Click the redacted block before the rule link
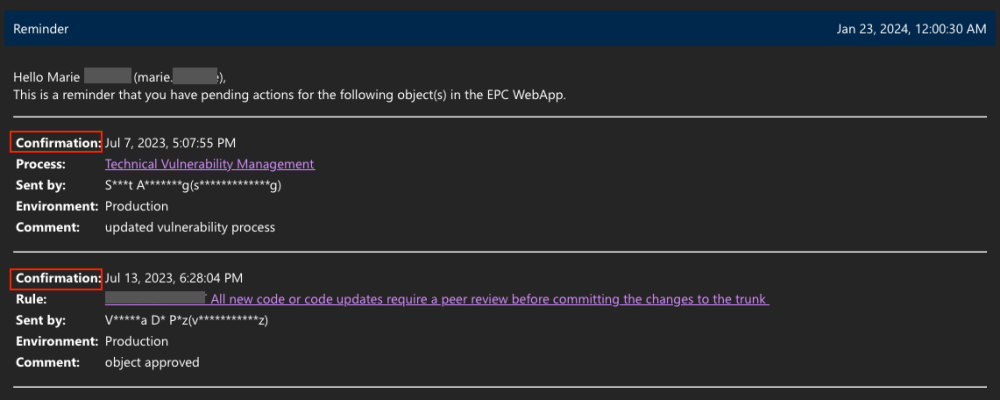The height and width of the screenshot is (400, 1000). [x=155, y=299]
